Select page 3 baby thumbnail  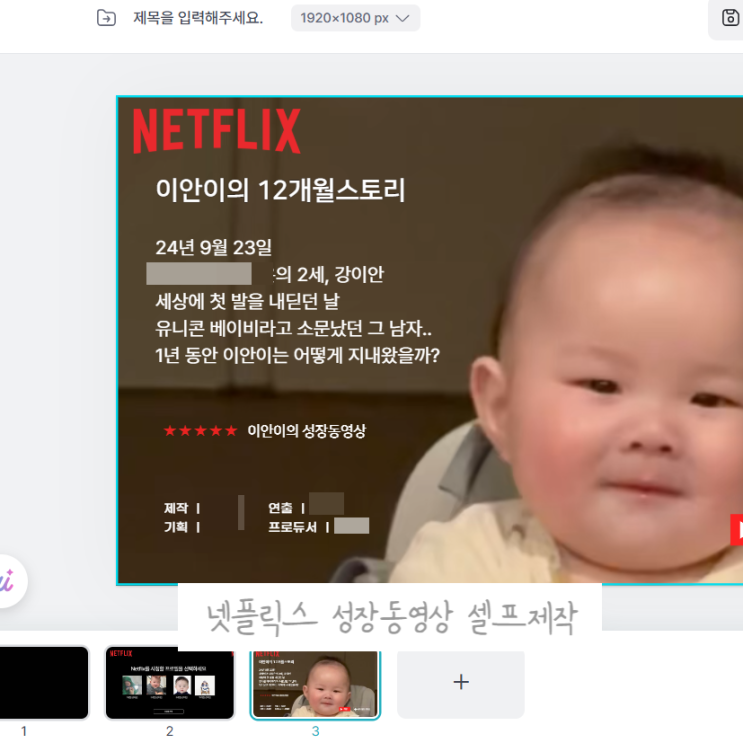pyautogui.click(x=316, y=685)
